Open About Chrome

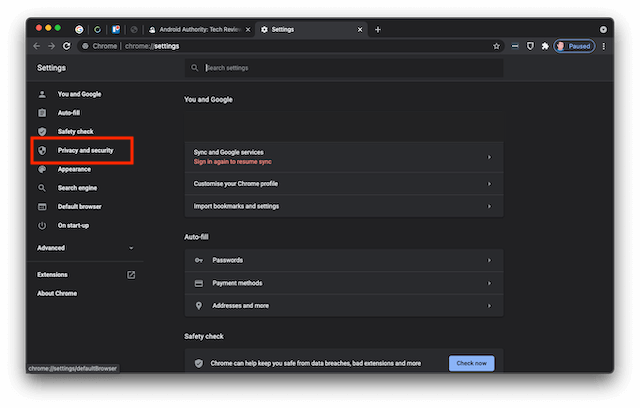57,293
